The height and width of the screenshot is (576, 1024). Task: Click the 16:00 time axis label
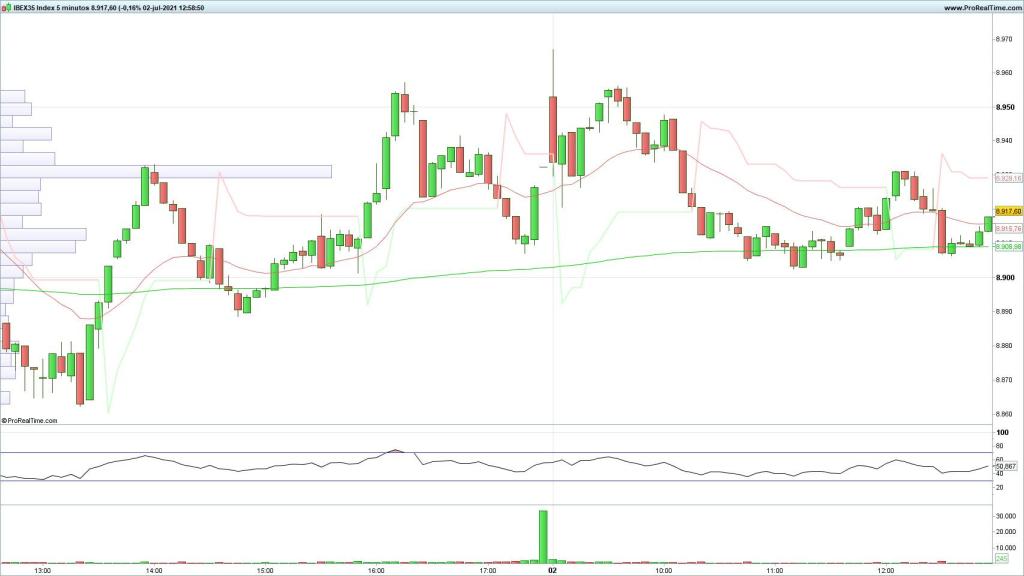[376, 571]
